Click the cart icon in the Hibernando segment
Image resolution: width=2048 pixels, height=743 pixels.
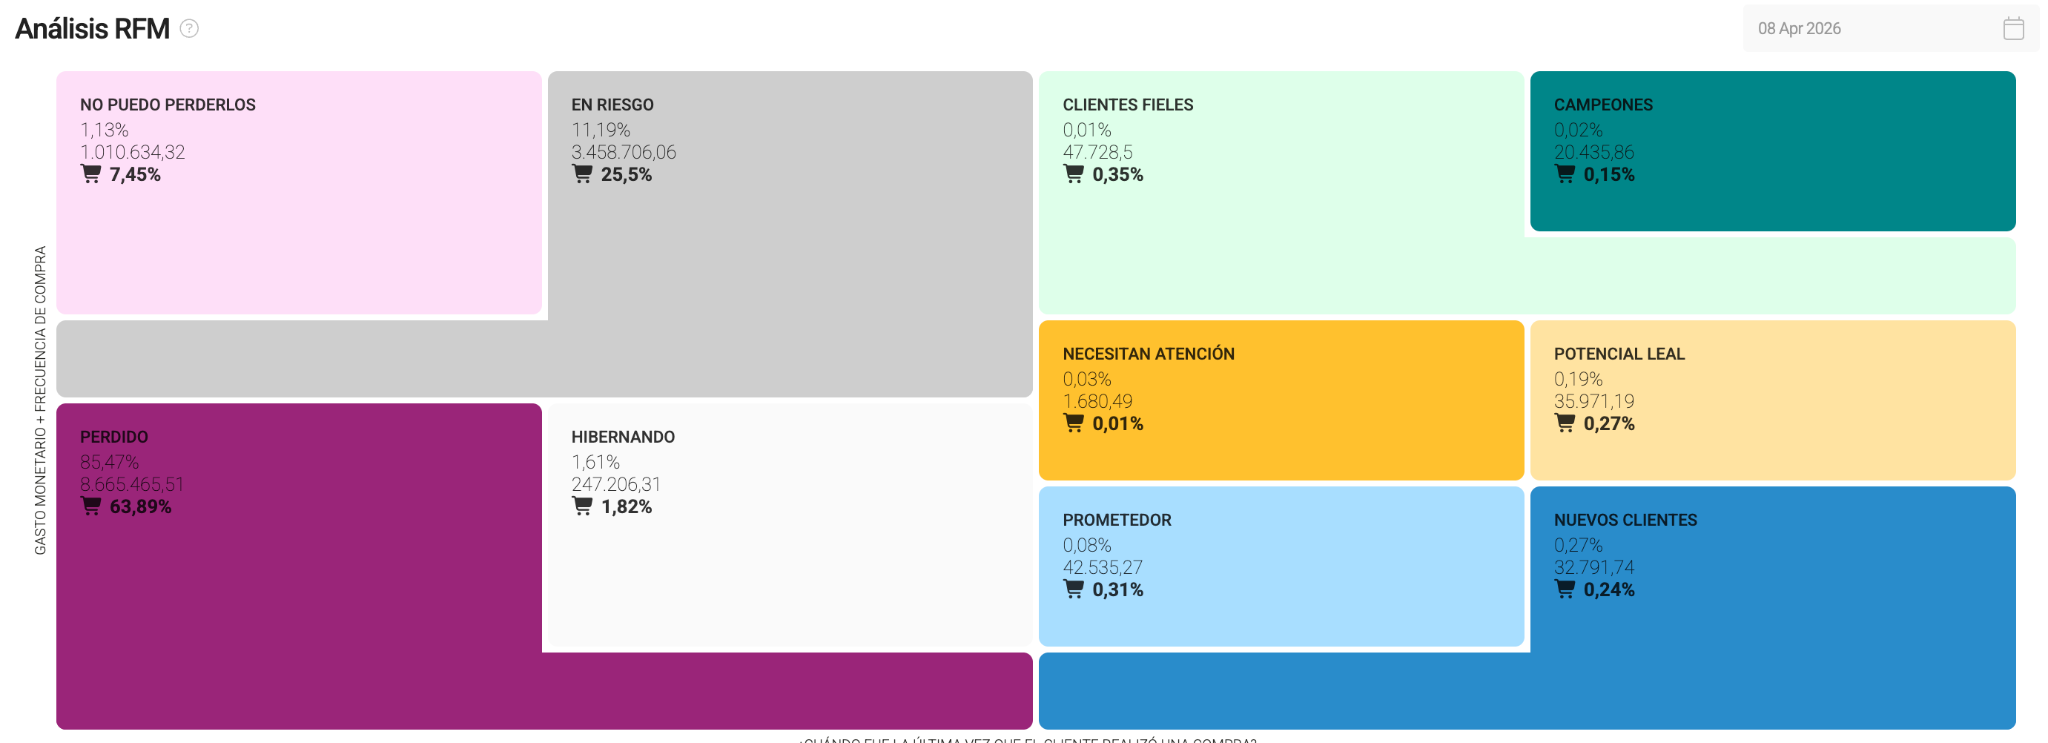tap(582, 506)
